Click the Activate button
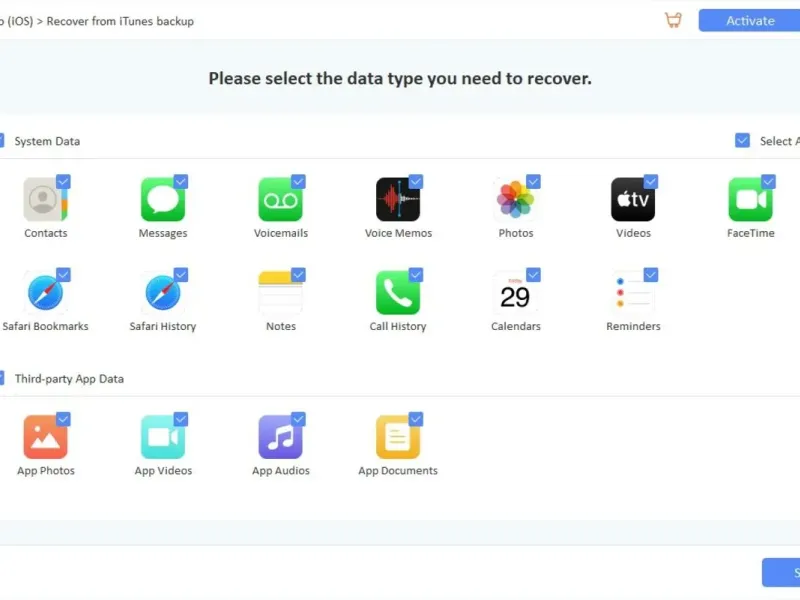This screenshot has width=800, height=600. point(749,21)
